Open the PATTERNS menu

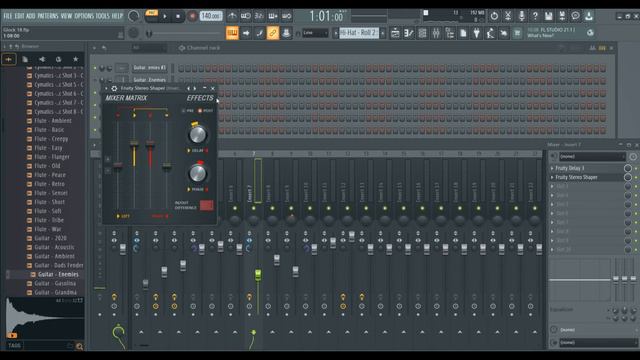pos(48,16)
